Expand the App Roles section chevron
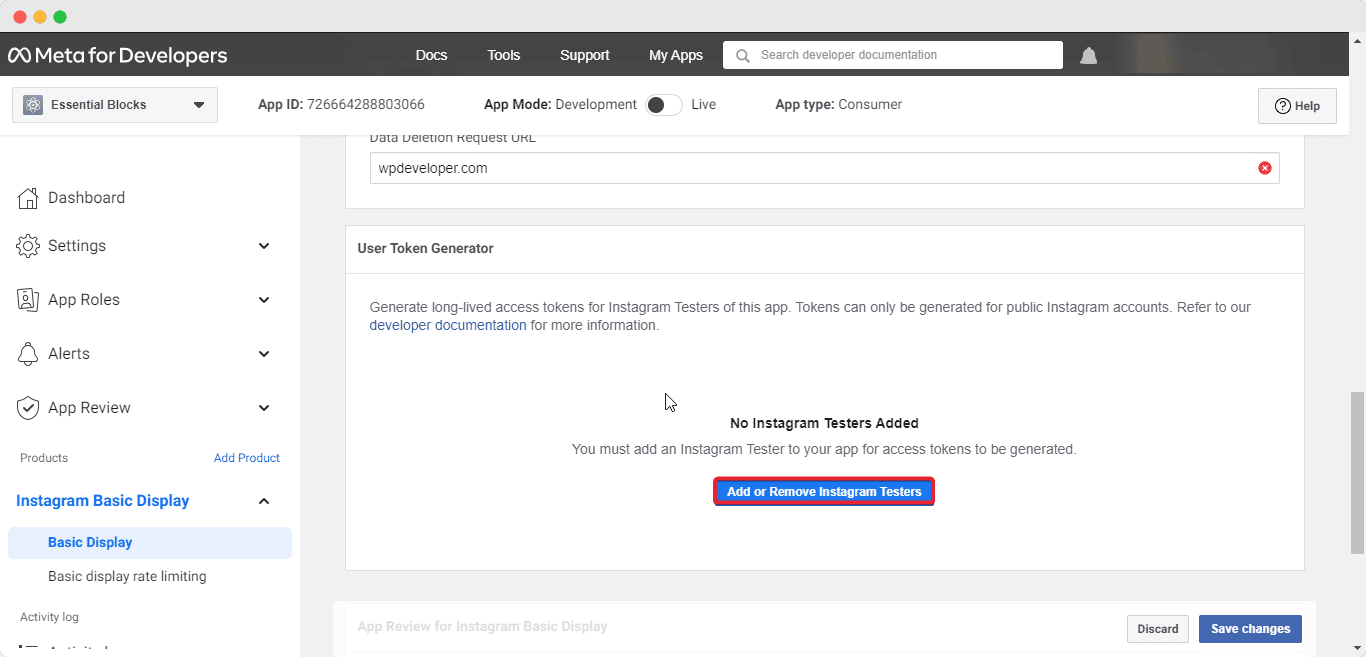The width and height of the screenshot is (1366, 657). 264,300
